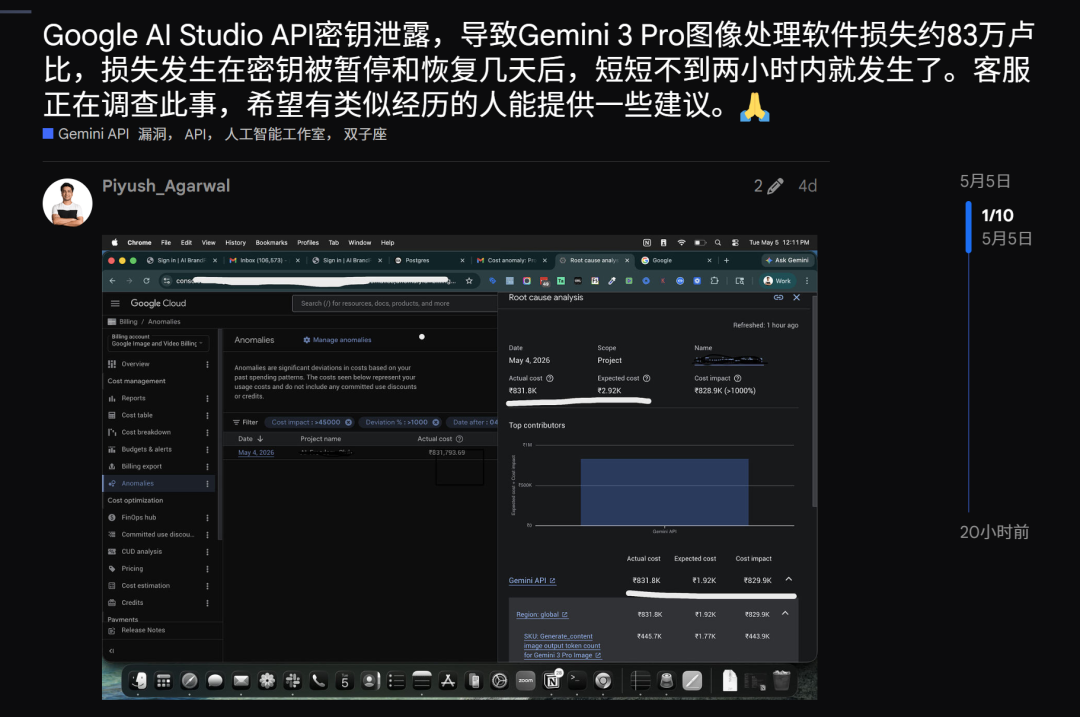Image resolution: width=1080 pixels, height=717 pixels.
Task: Jump to latest post via 20小时前
Action: pyautogui.click(x=995, y=532)
